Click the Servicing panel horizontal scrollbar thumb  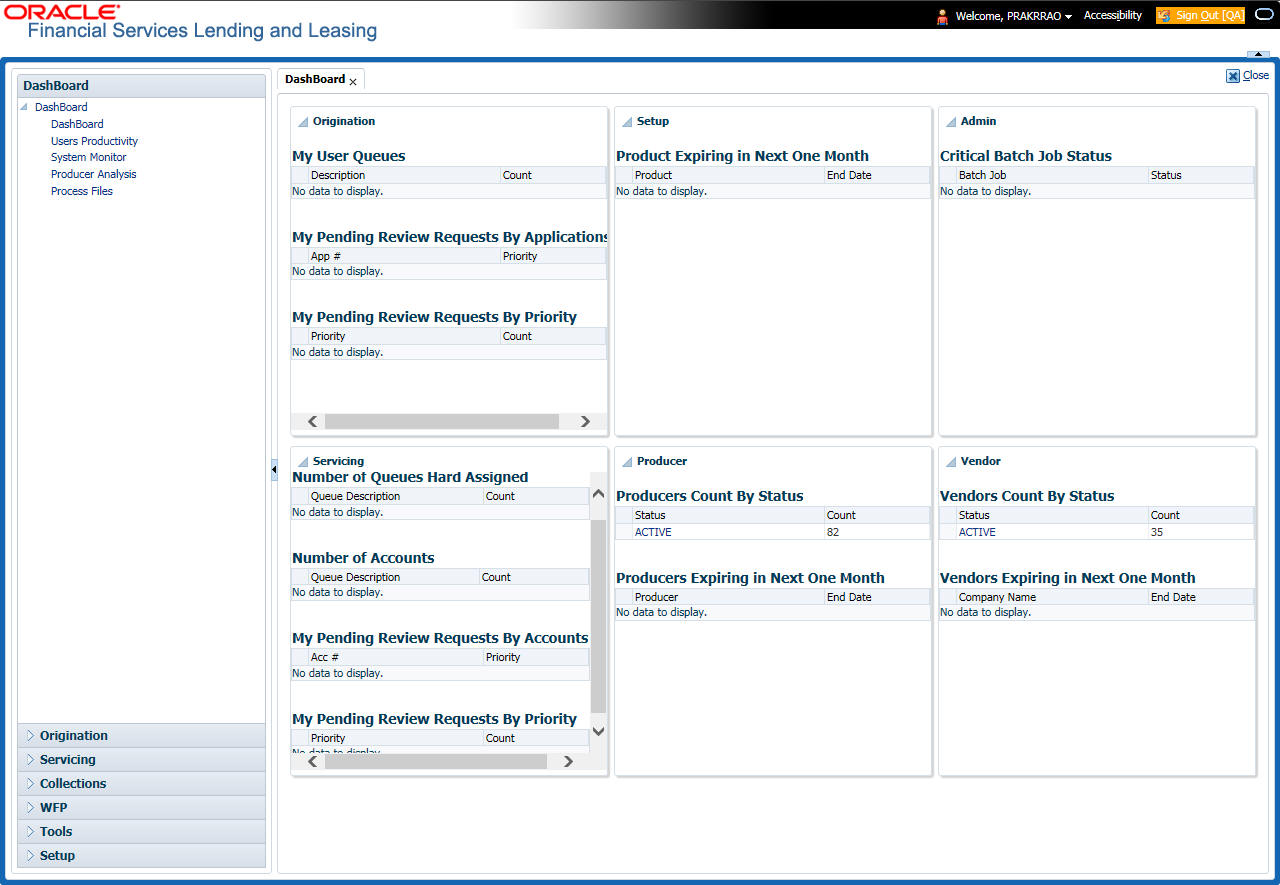click(436, 762)
